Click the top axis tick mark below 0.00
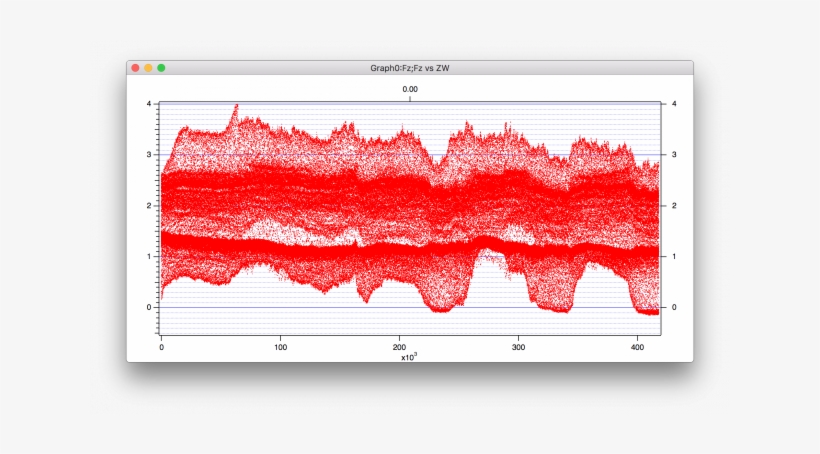The height and width of the screenshot is (454, 820). 410,99
